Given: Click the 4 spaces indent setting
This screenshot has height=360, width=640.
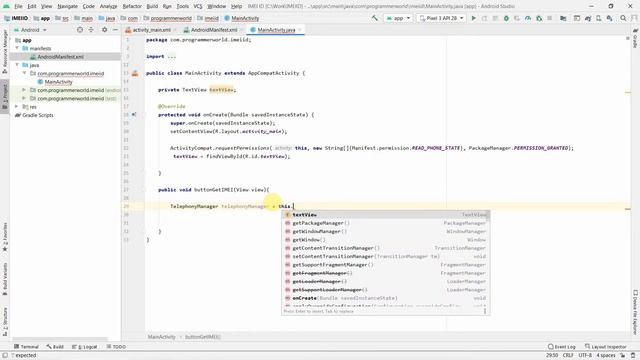Looking at the screenshot, I should coord(606,356).
